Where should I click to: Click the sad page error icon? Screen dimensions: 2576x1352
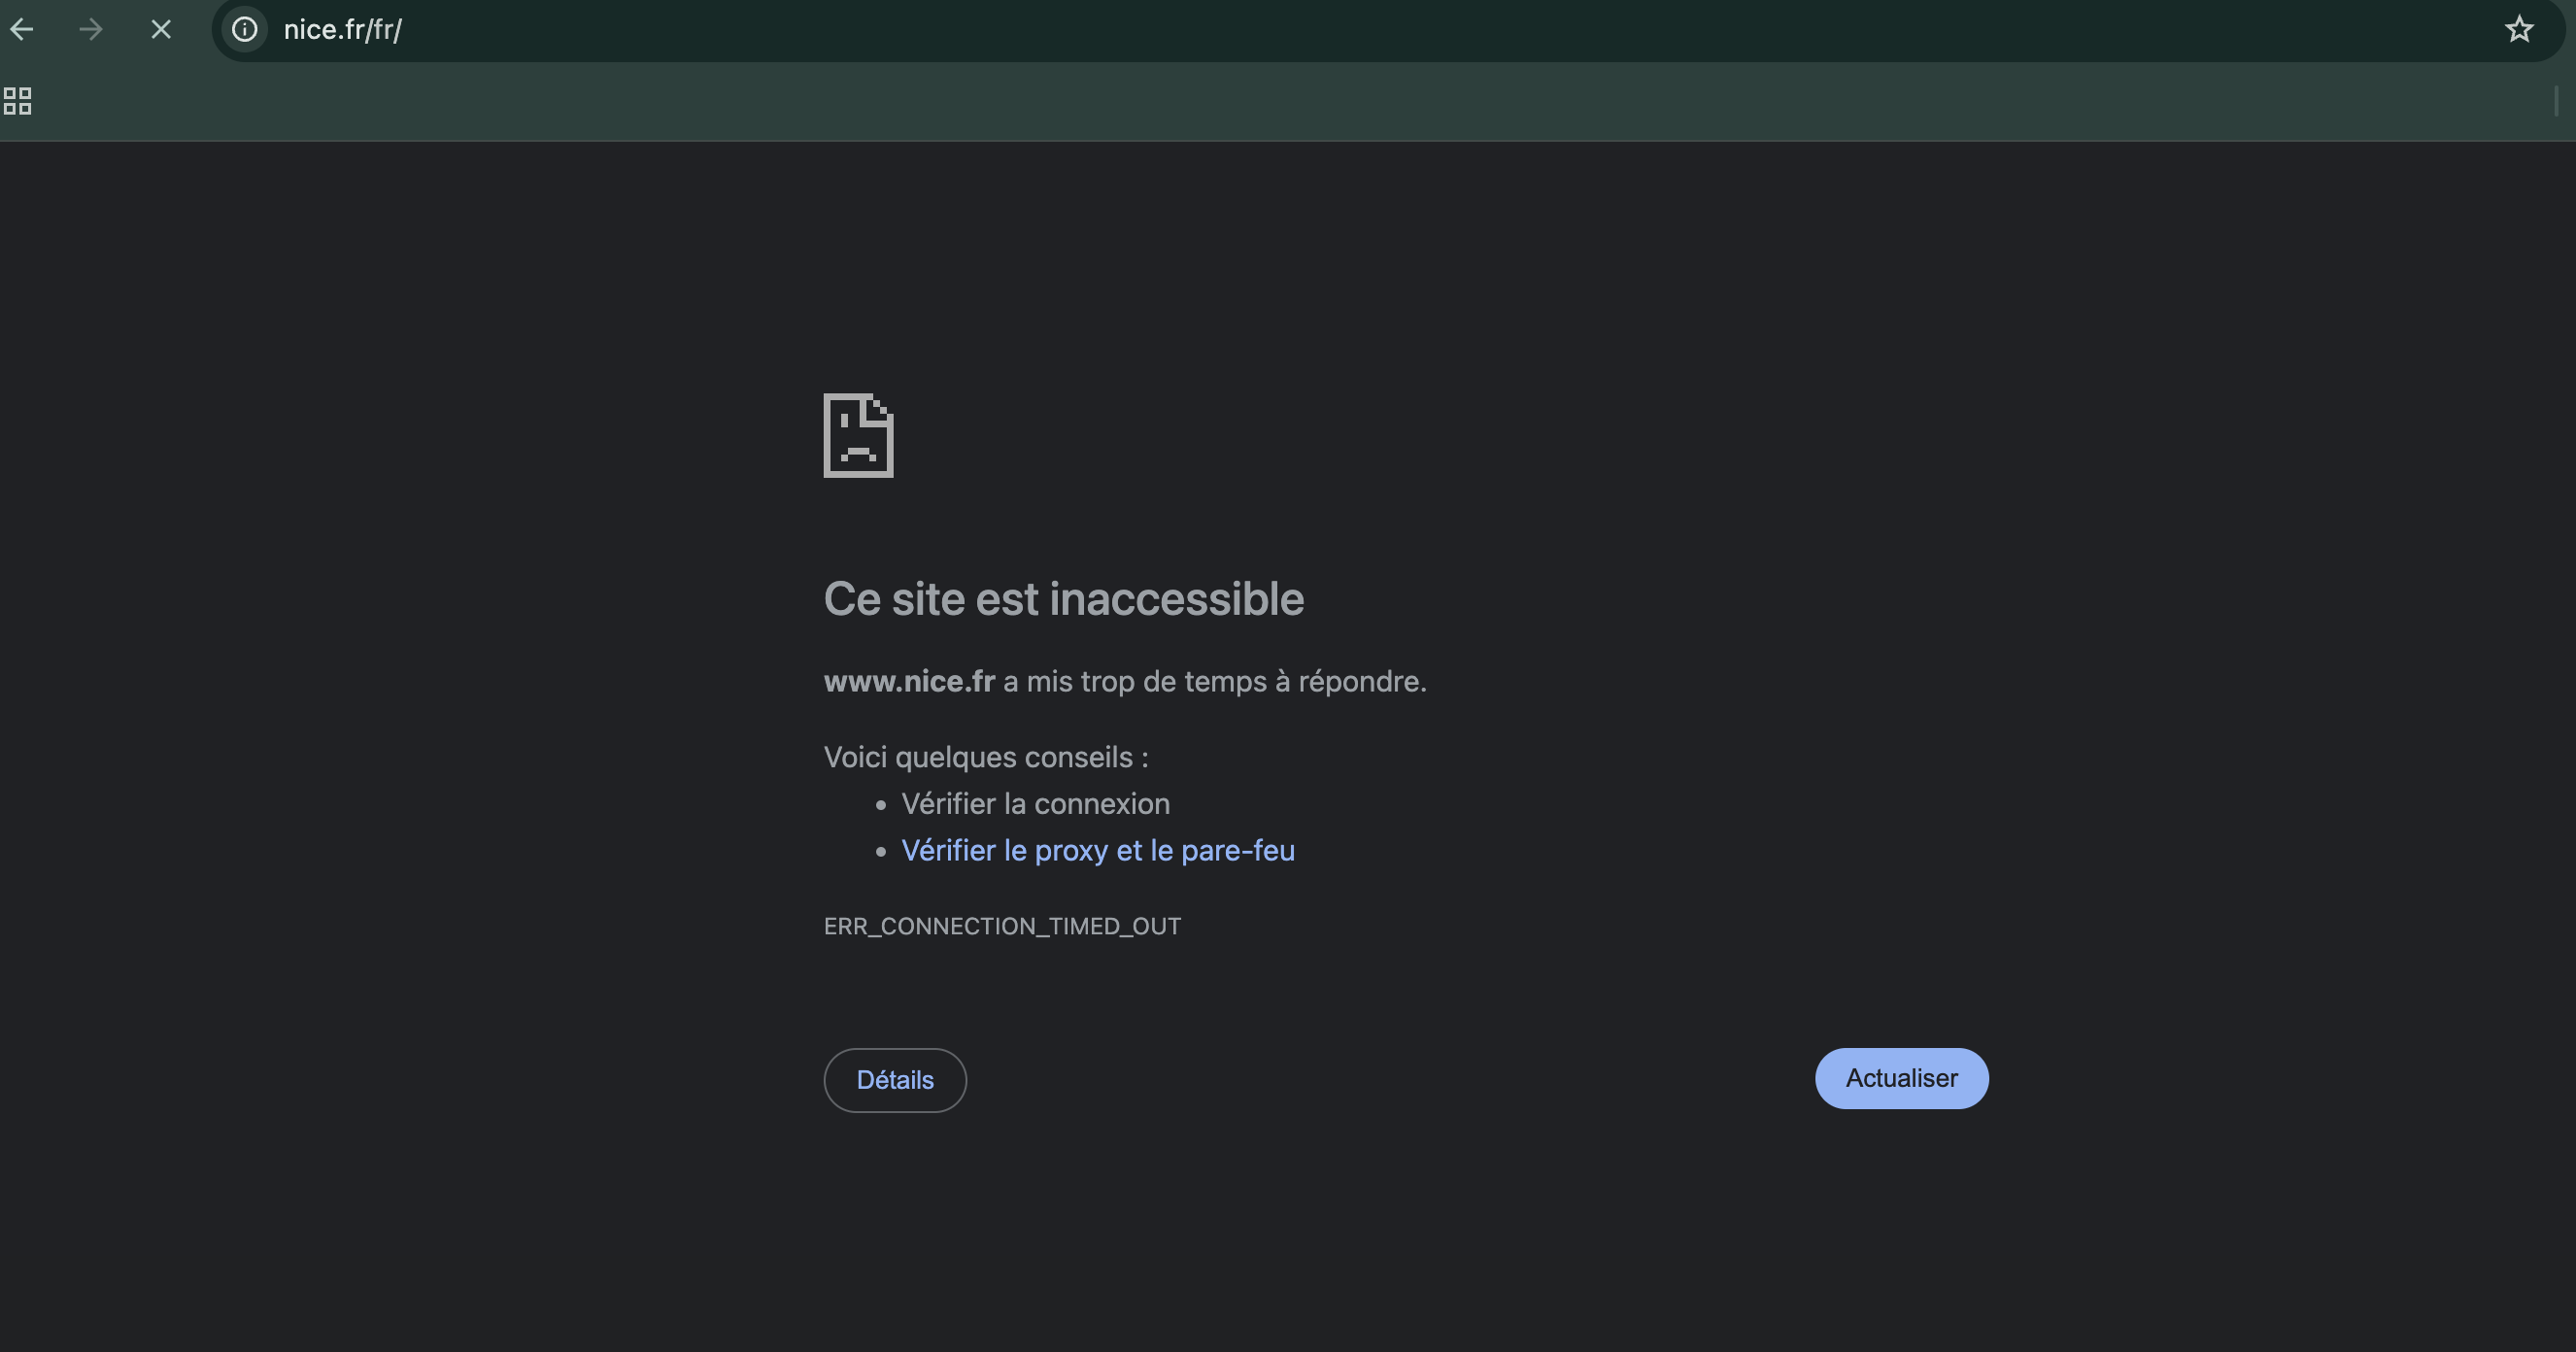(x=858, y=435)
